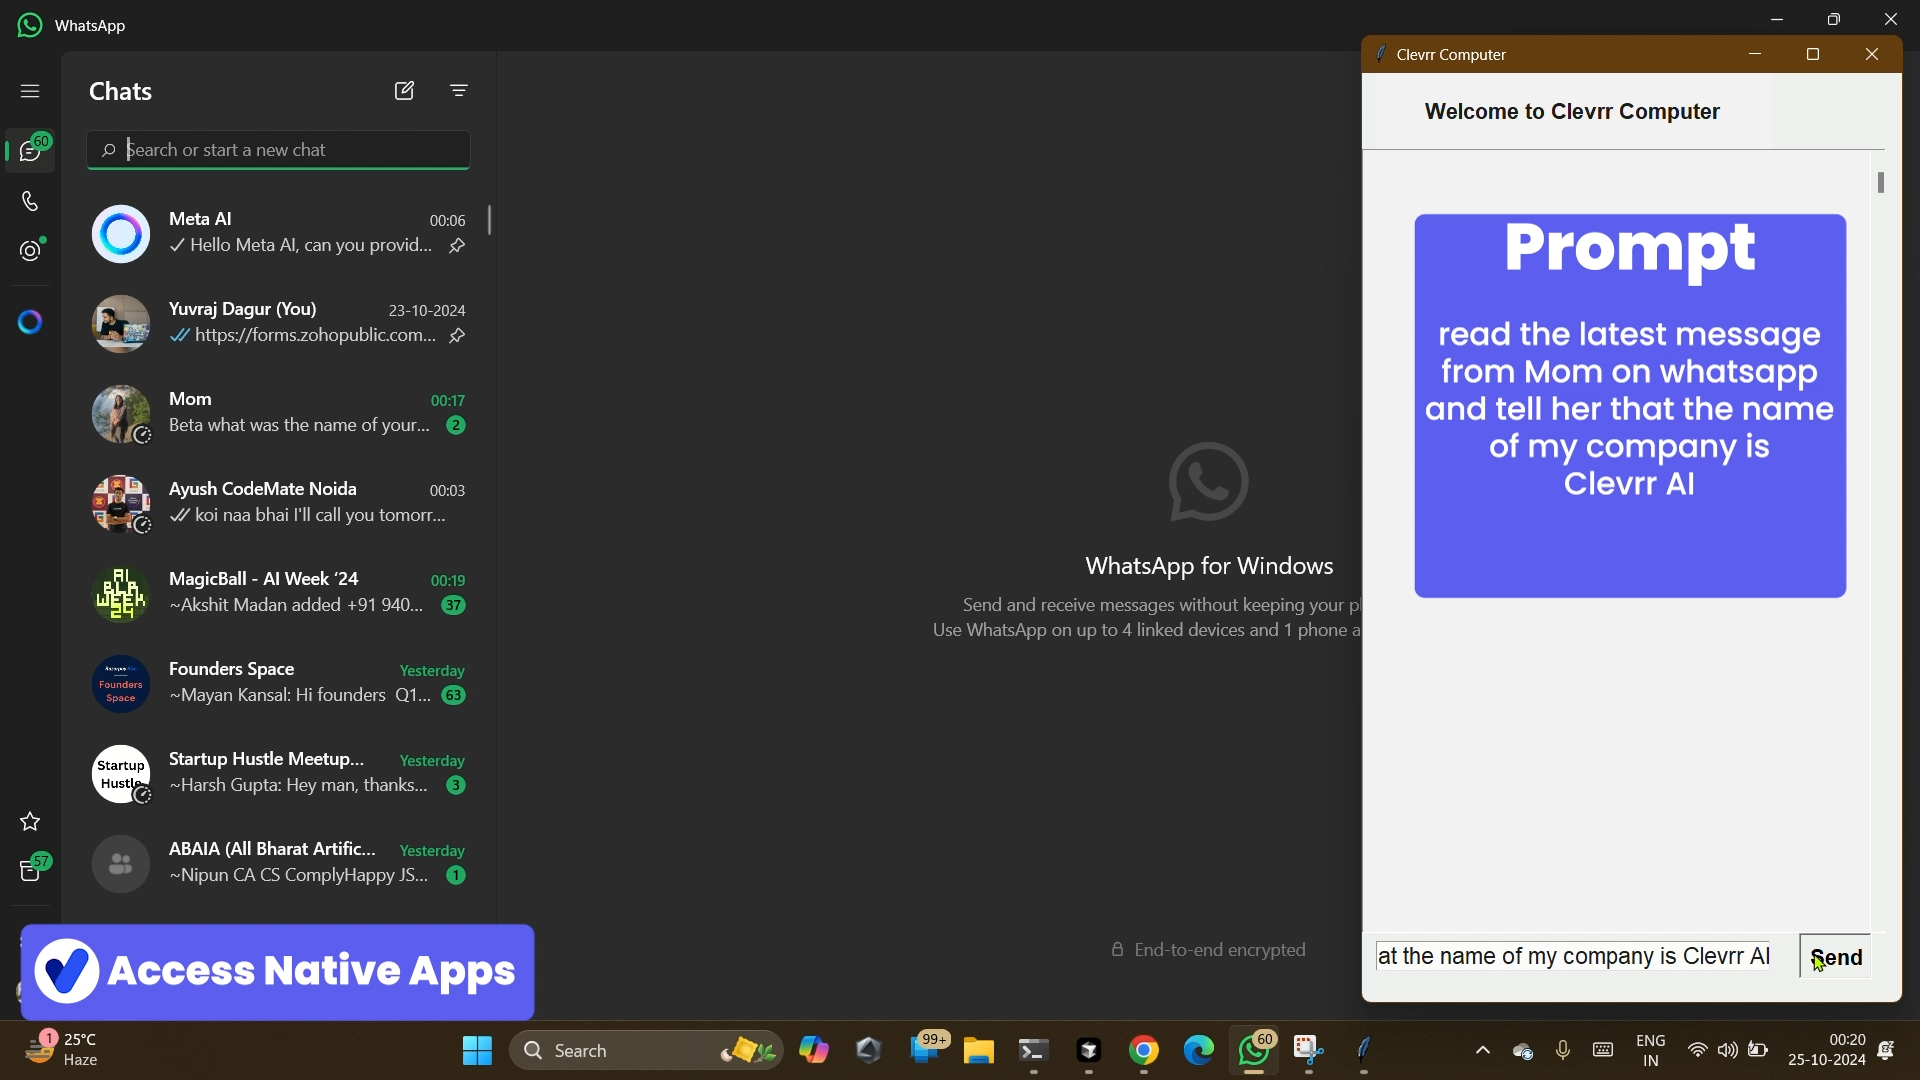1920x1080 pixels.
Task: Select the Chats sidebar icon
Action: click(x=30, y=151)
